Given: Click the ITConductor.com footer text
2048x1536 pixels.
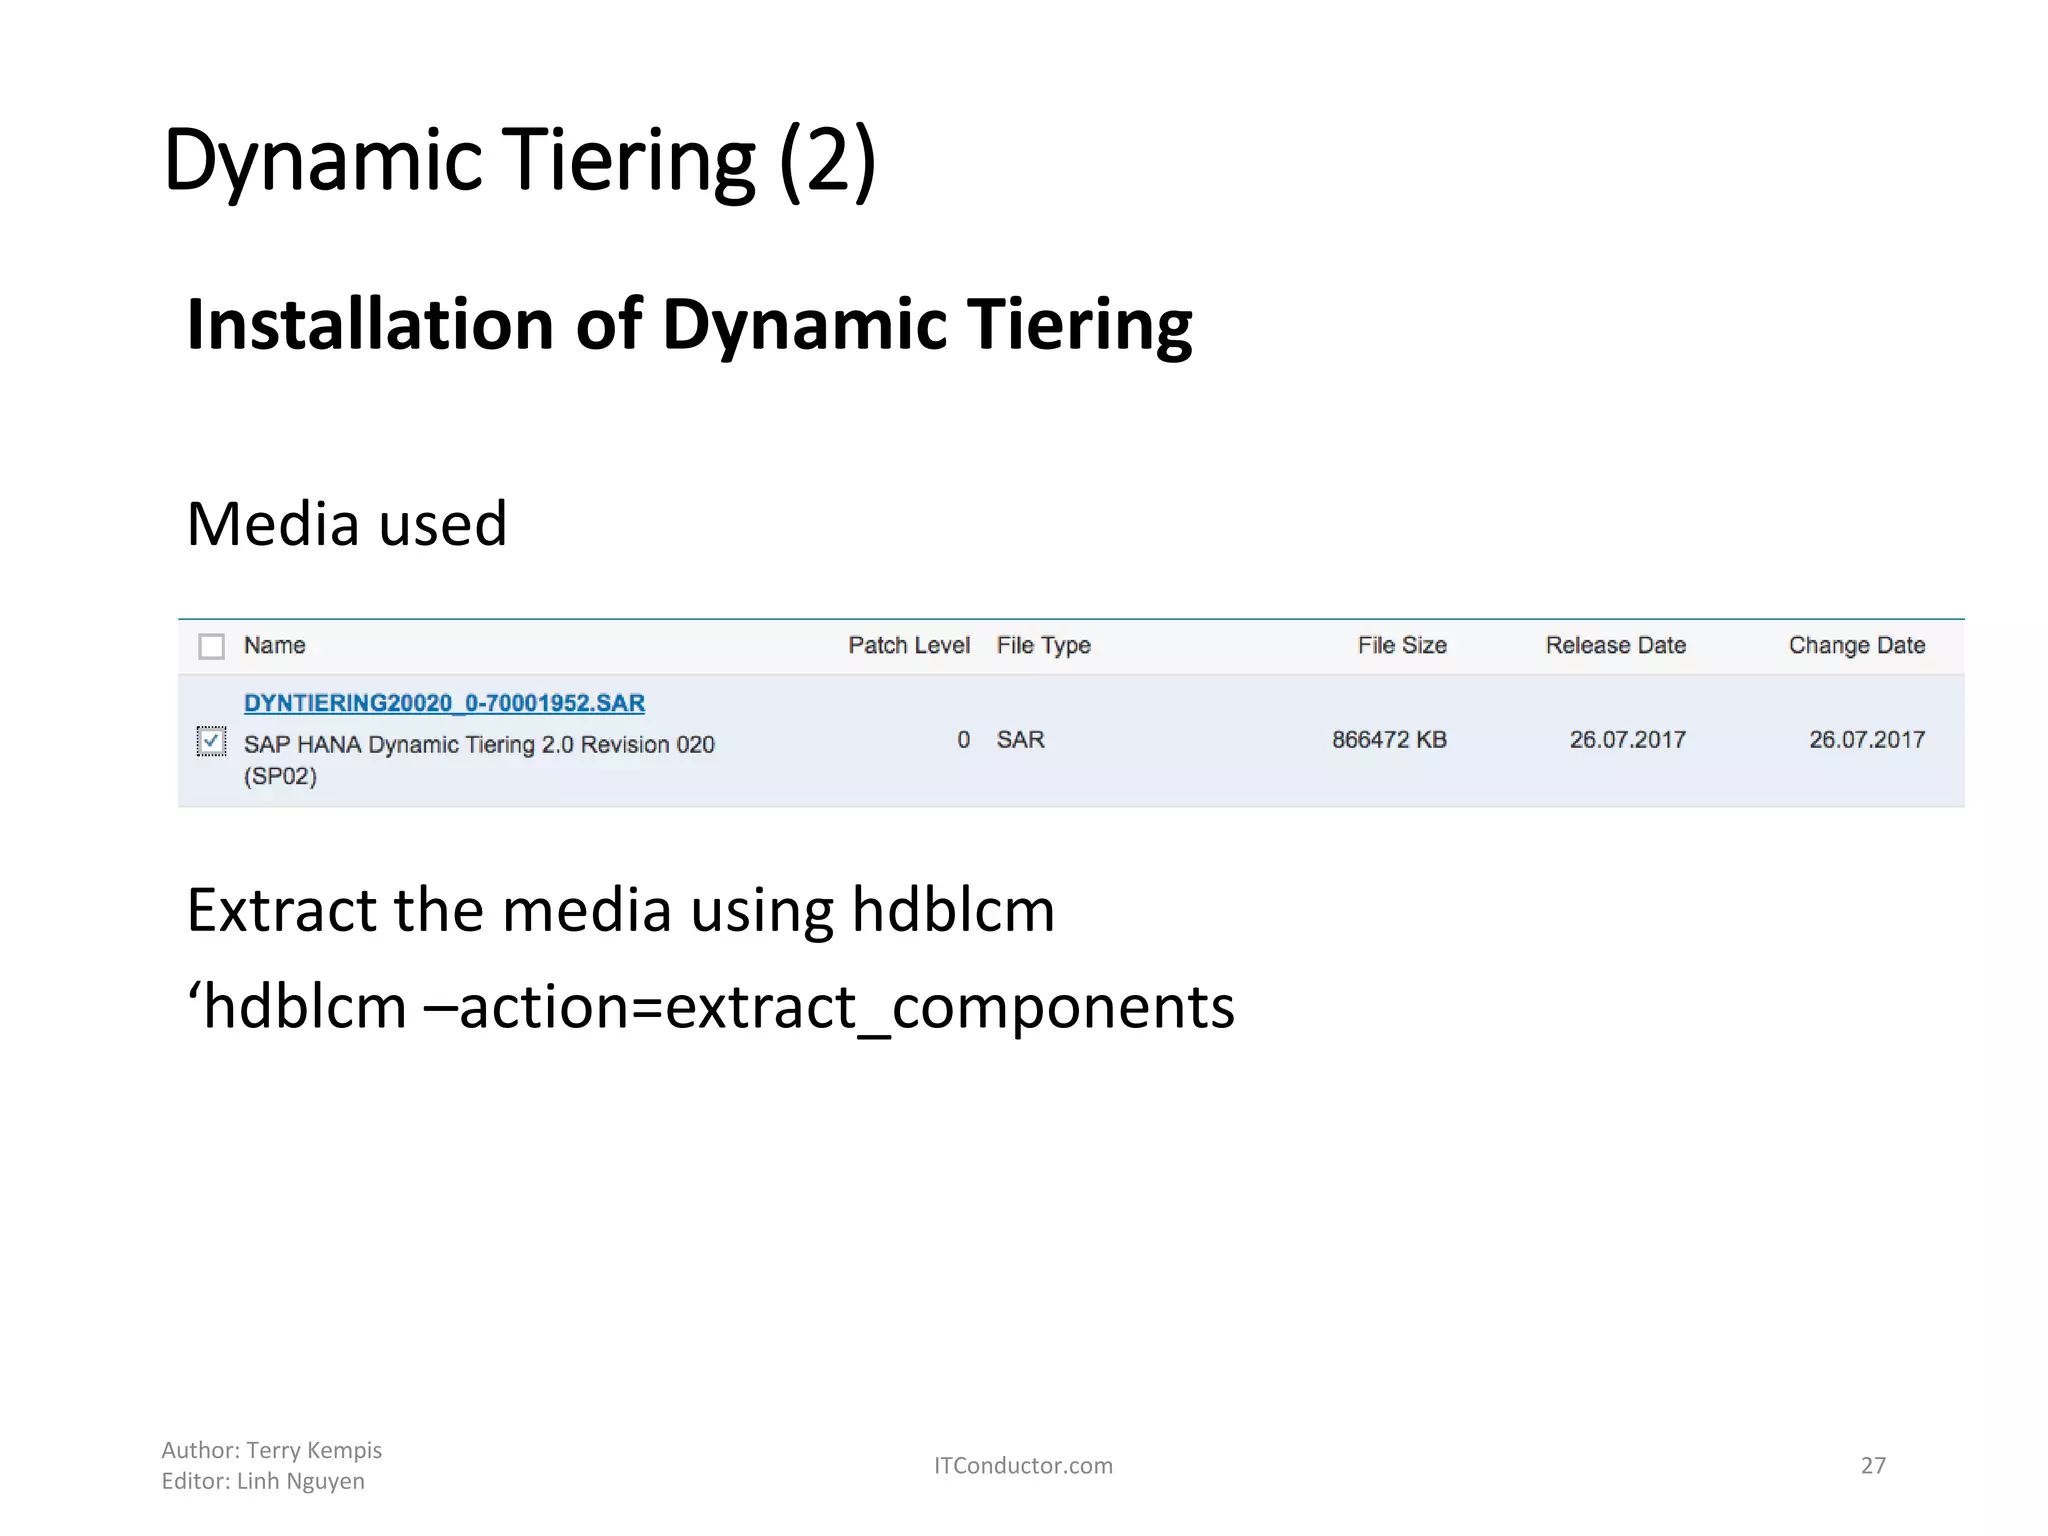Looking at the screenshot, I should tap(1023, 1465).
